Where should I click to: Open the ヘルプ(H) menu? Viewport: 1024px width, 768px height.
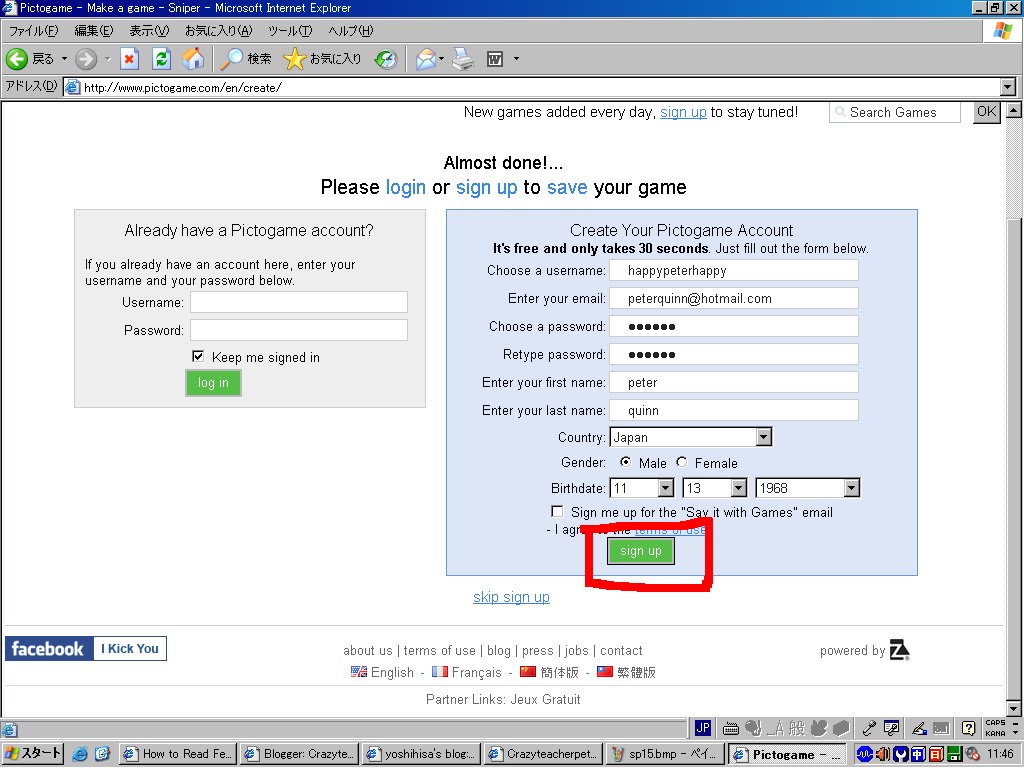(351, 31)
